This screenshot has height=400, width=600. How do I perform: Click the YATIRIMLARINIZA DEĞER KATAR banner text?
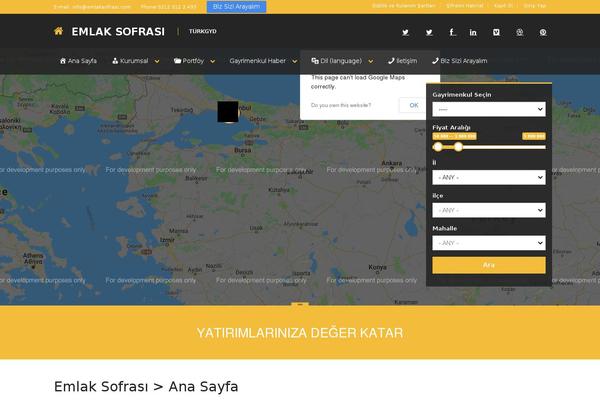[300, 333]
